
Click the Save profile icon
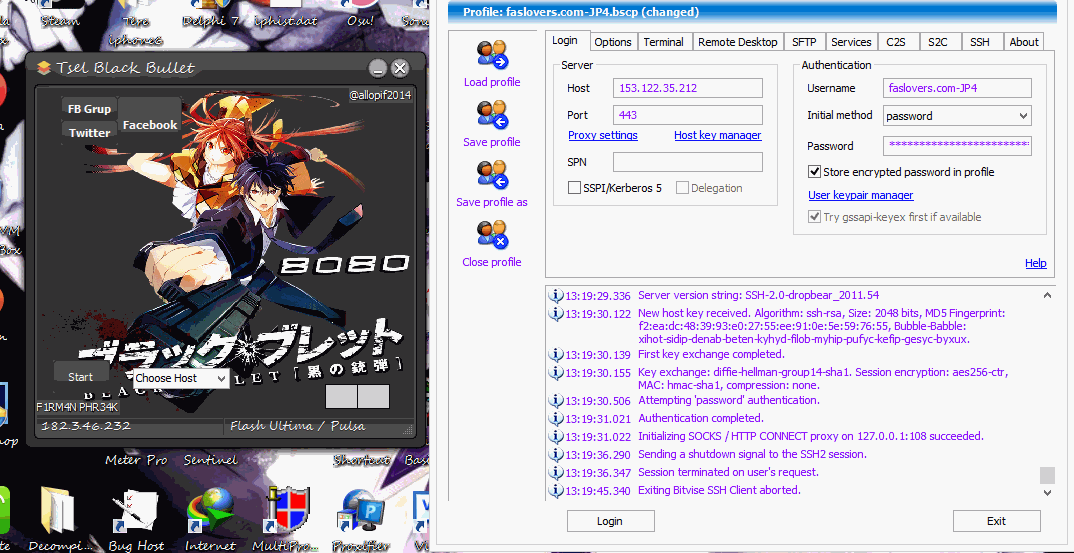tap(492, 115)
